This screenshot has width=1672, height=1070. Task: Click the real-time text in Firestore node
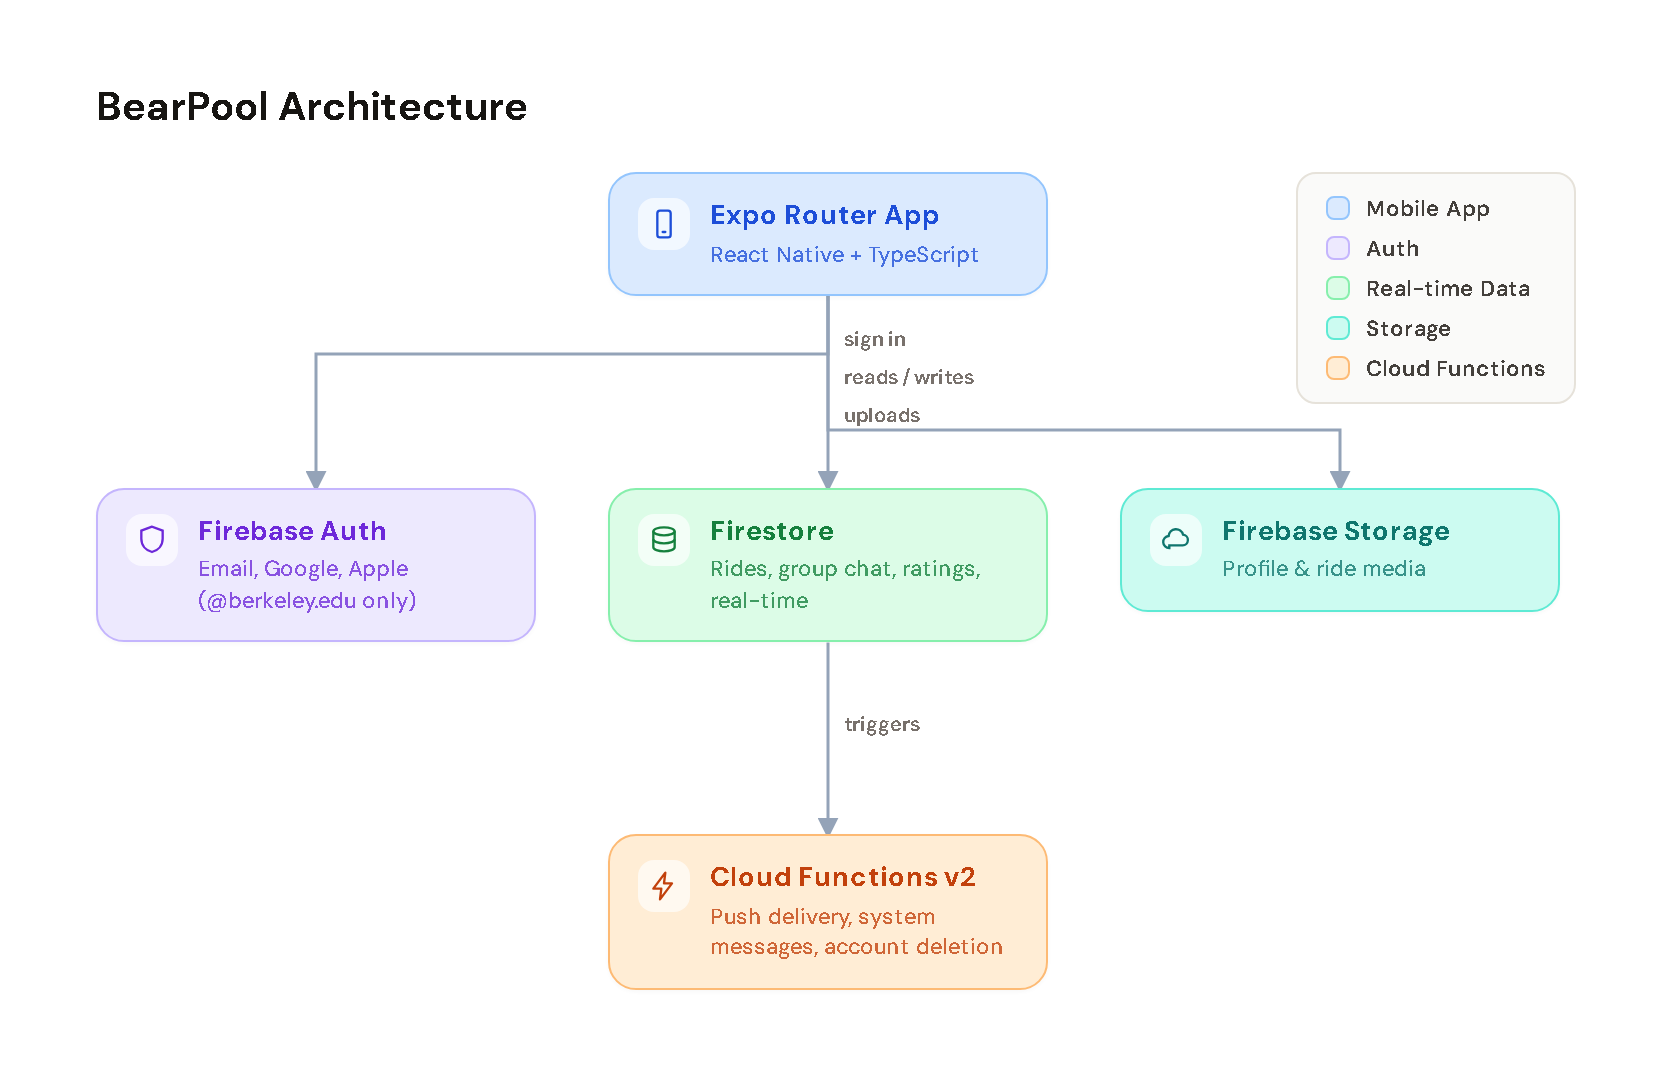tap(759, 601)
